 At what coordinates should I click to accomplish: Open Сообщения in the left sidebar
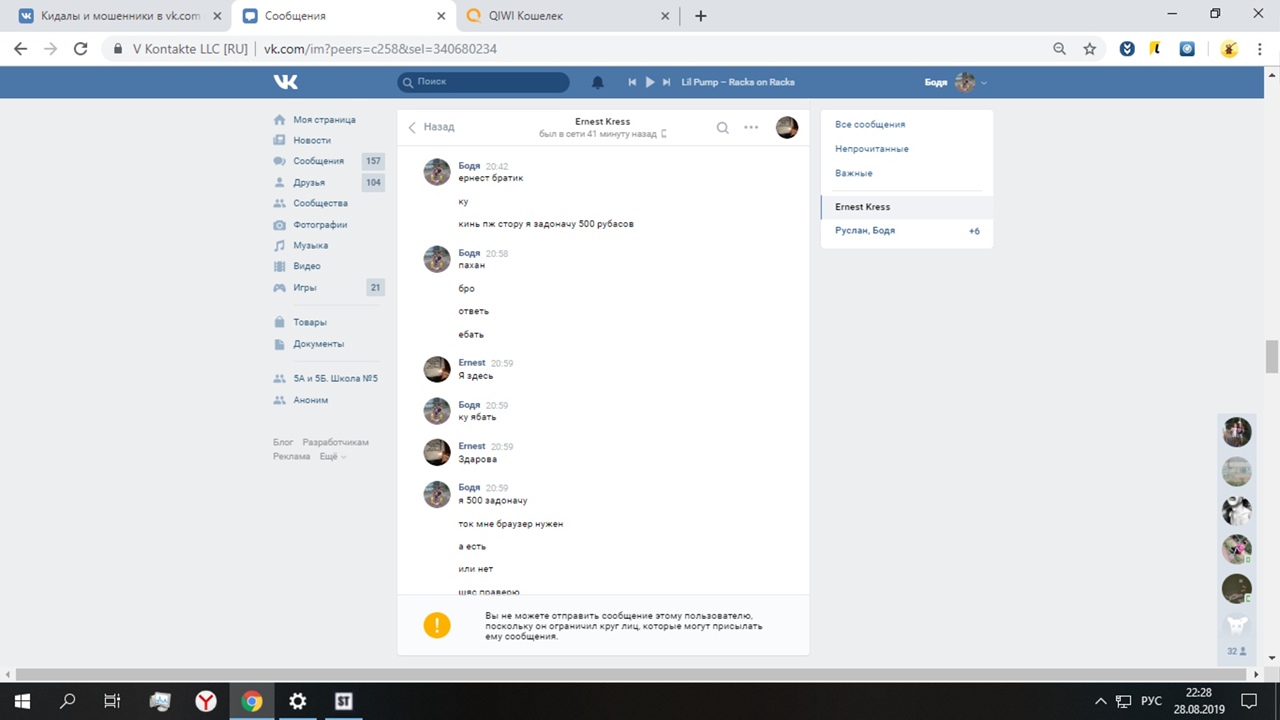pyautogui.click(x=318, y=161)
